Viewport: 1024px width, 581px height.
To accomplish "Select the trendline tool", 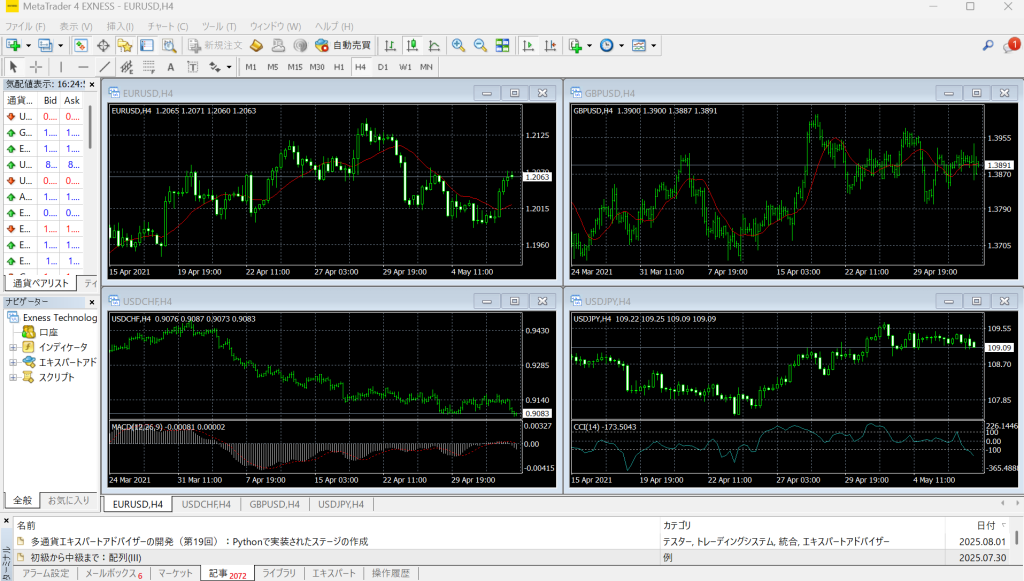I will [x=104, y=67].
